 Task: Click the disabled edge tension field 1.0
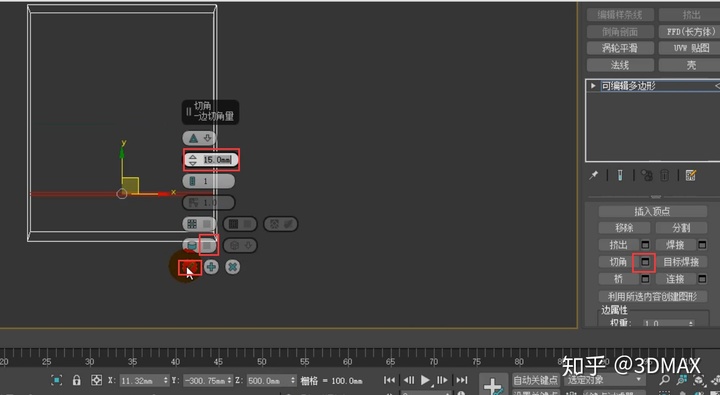(x=208, y=203)
